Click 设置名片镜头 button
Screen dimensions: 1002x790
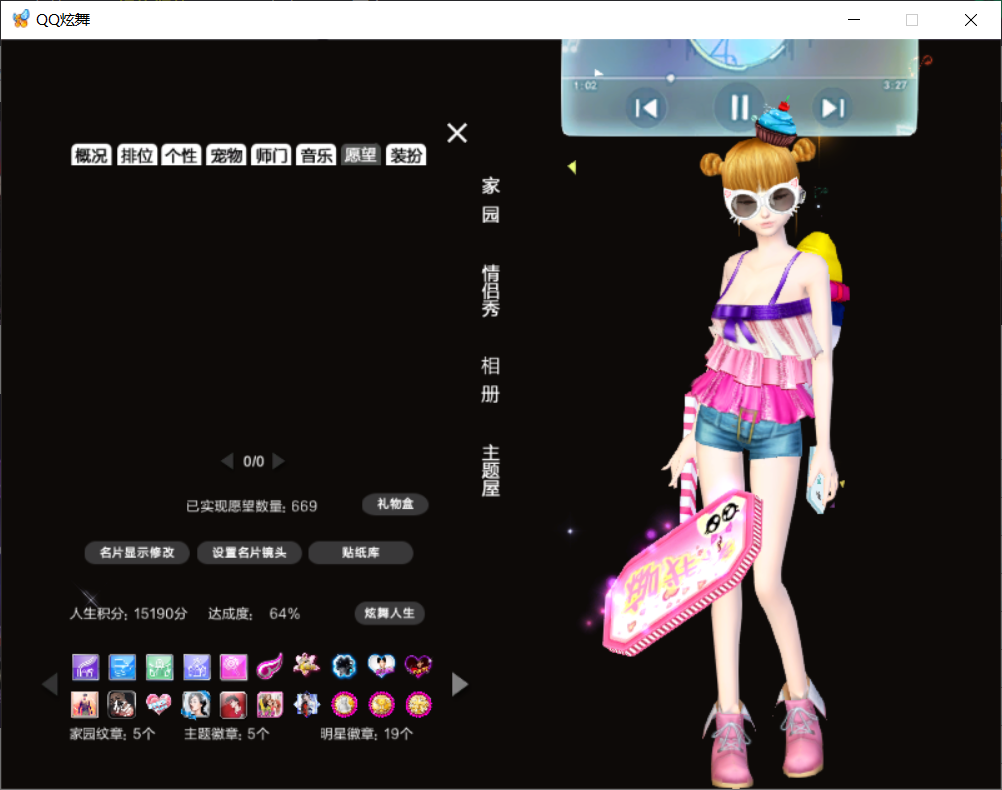249,553
